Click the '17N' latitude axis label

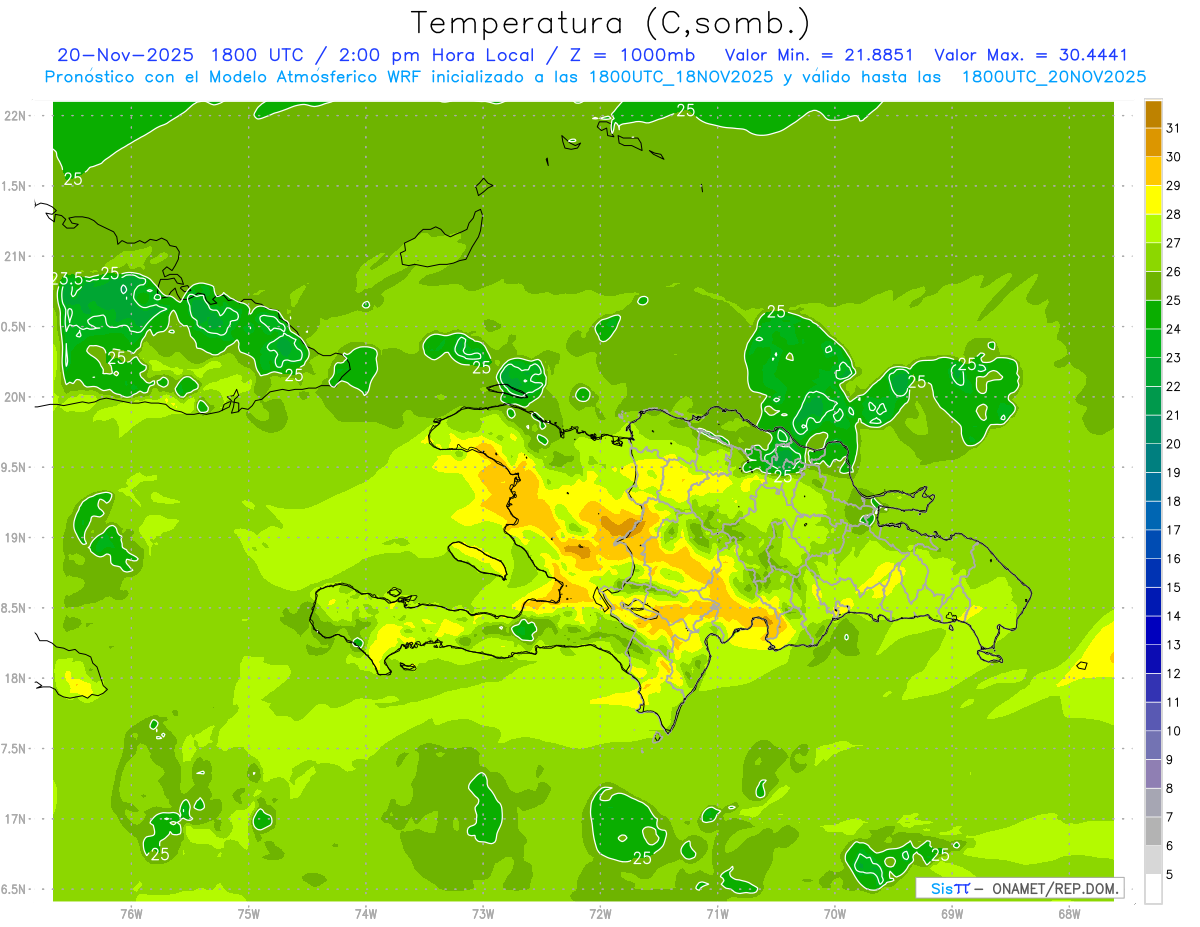tap(16, 819)
